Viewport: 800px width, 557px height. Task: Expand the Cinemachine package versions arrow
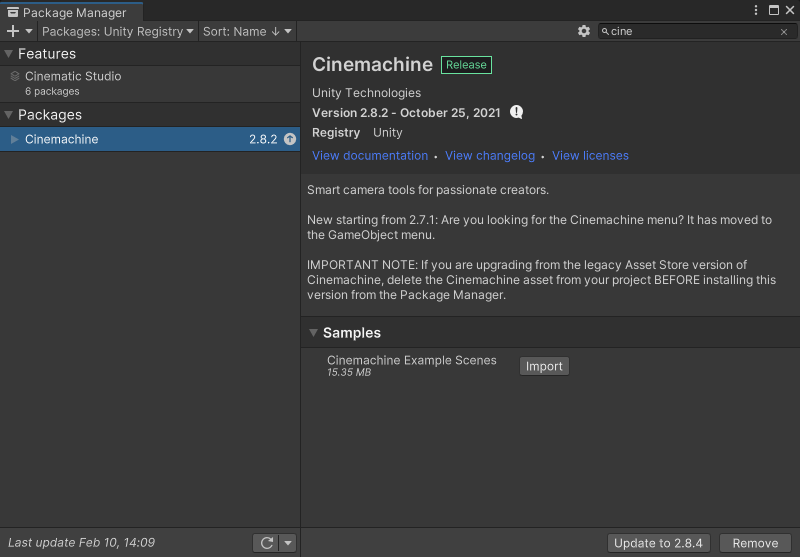tap(15, 139)
